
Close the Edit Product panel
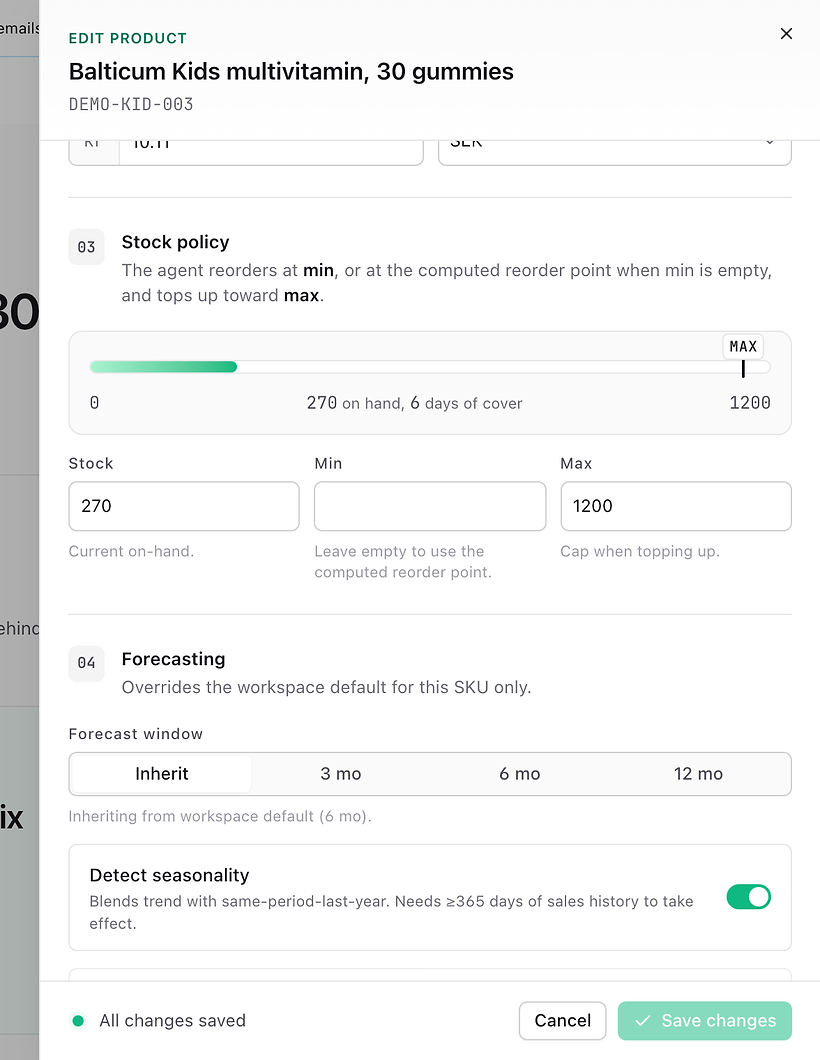786,34
